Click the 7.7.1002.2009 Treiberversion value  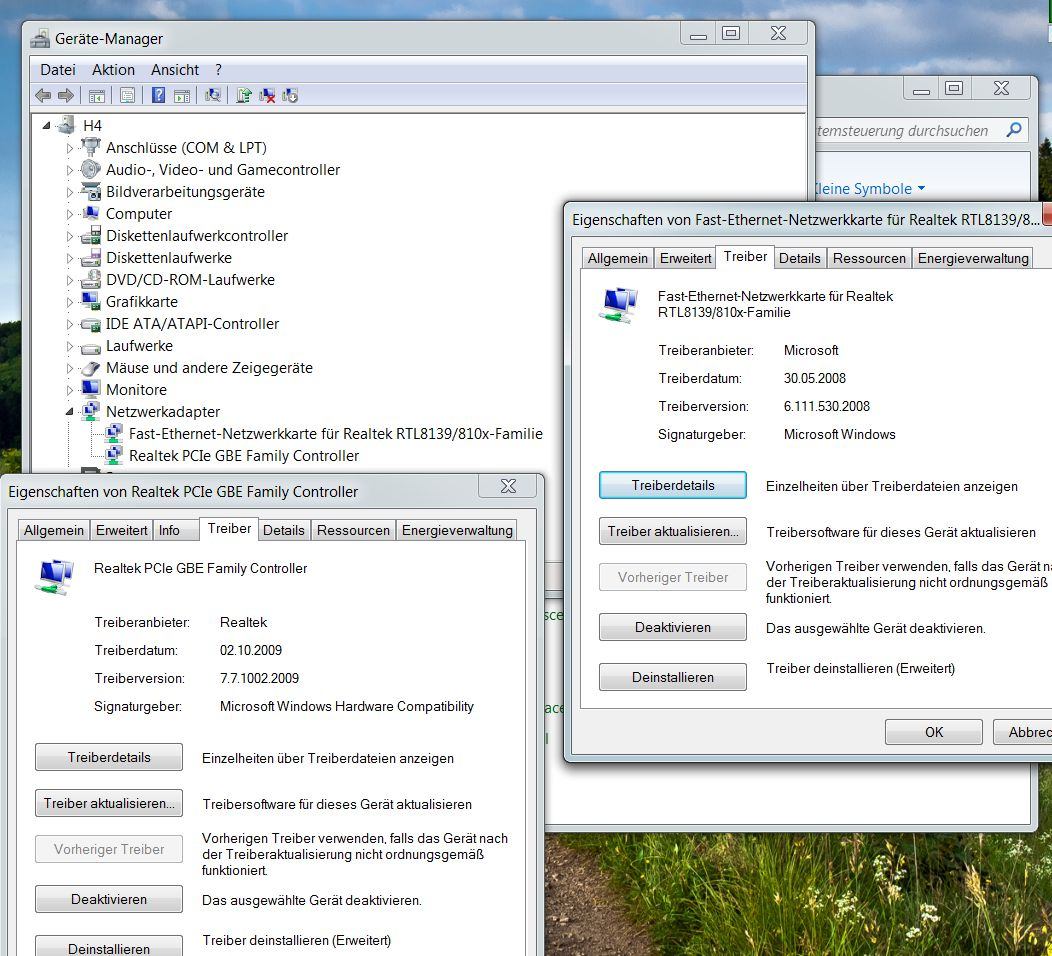(259, 678)
